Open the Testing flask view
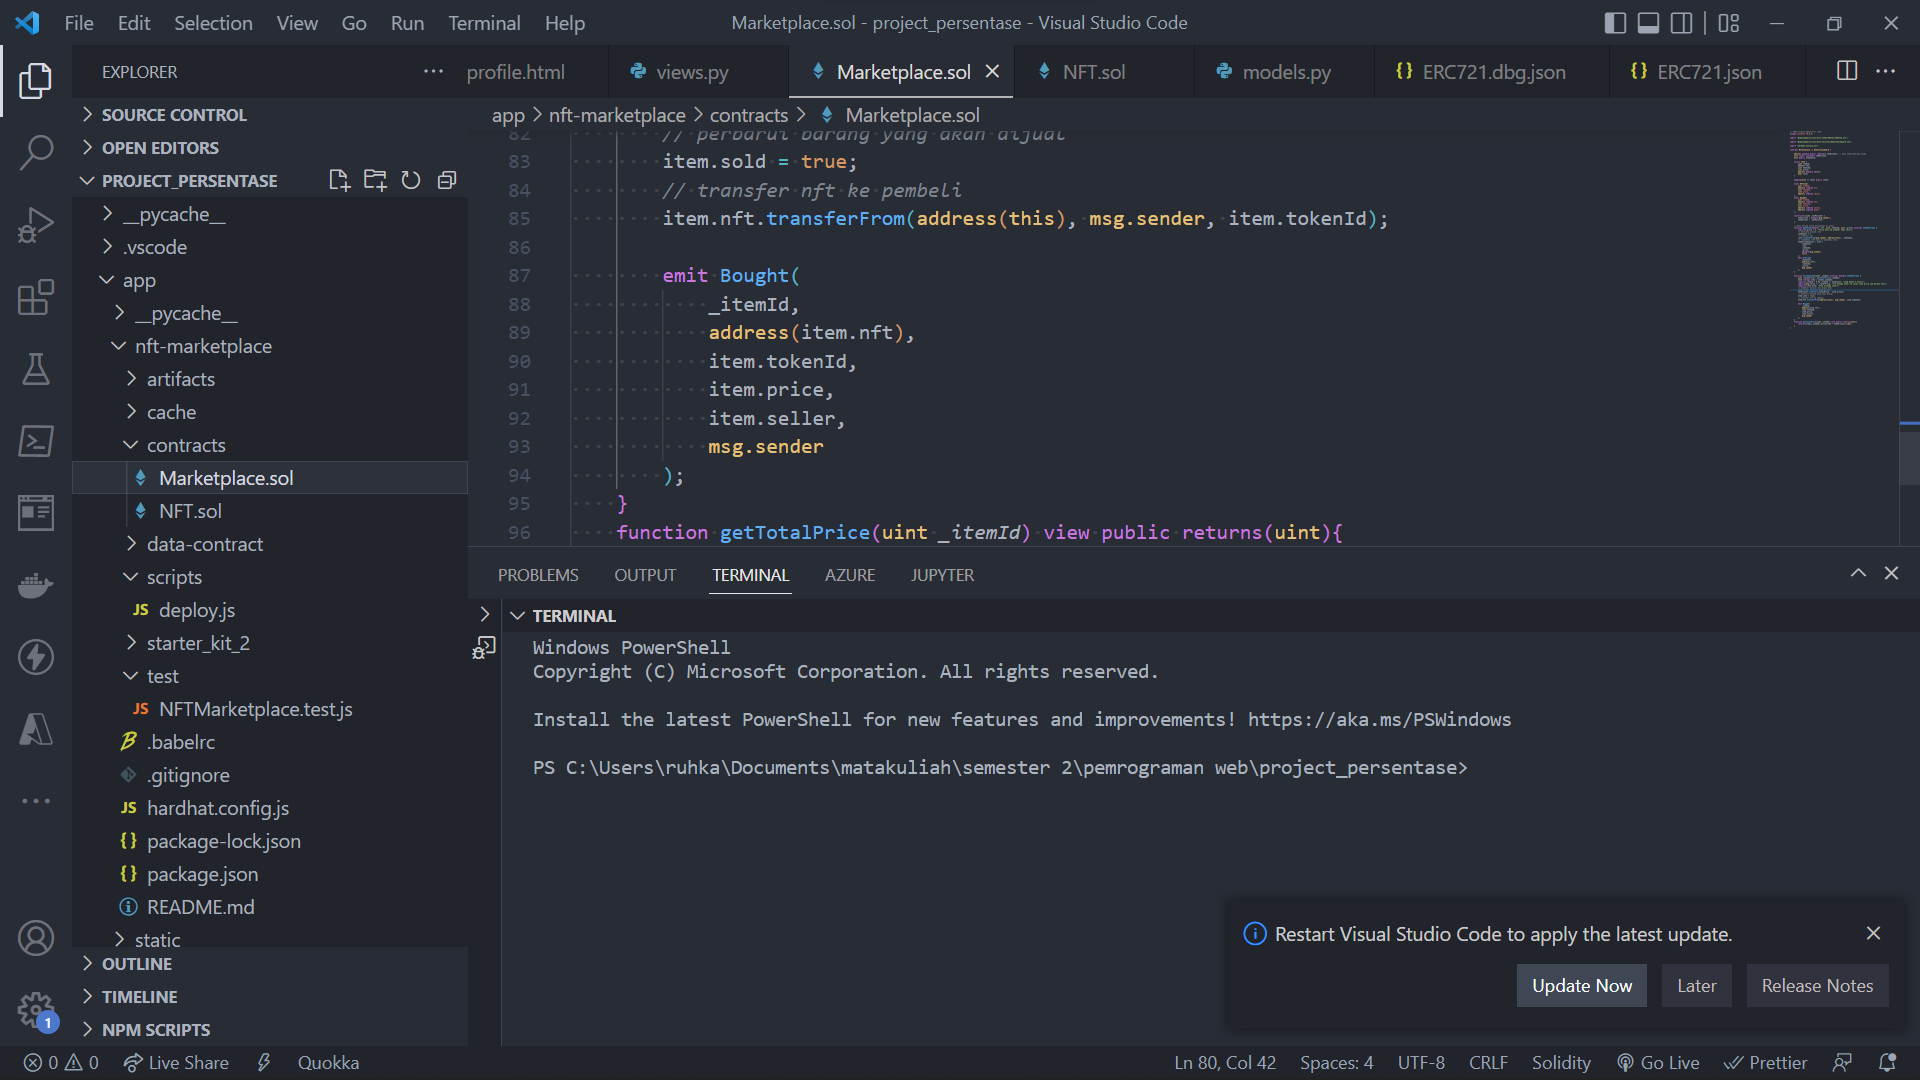The width and height of the screenshot is (1920, 1080). click(36, 369)
